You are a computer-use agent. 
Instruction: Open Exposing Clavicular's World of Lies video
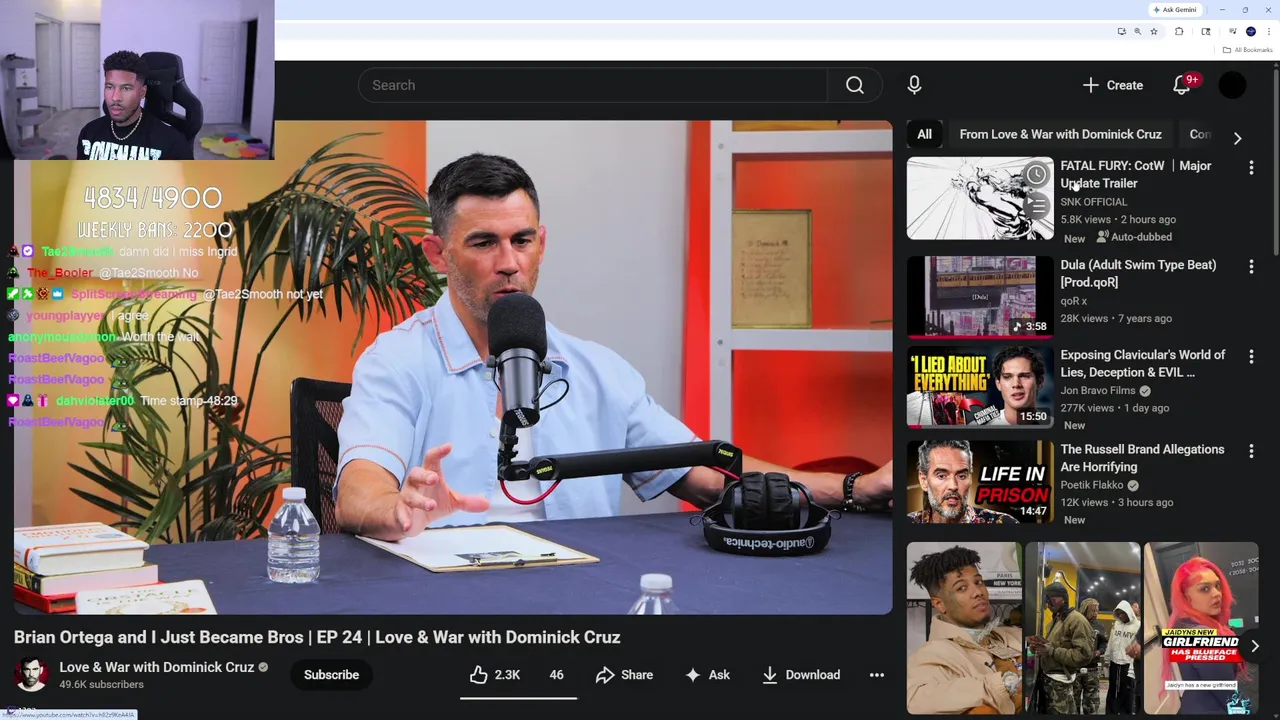click(1142, 363)
